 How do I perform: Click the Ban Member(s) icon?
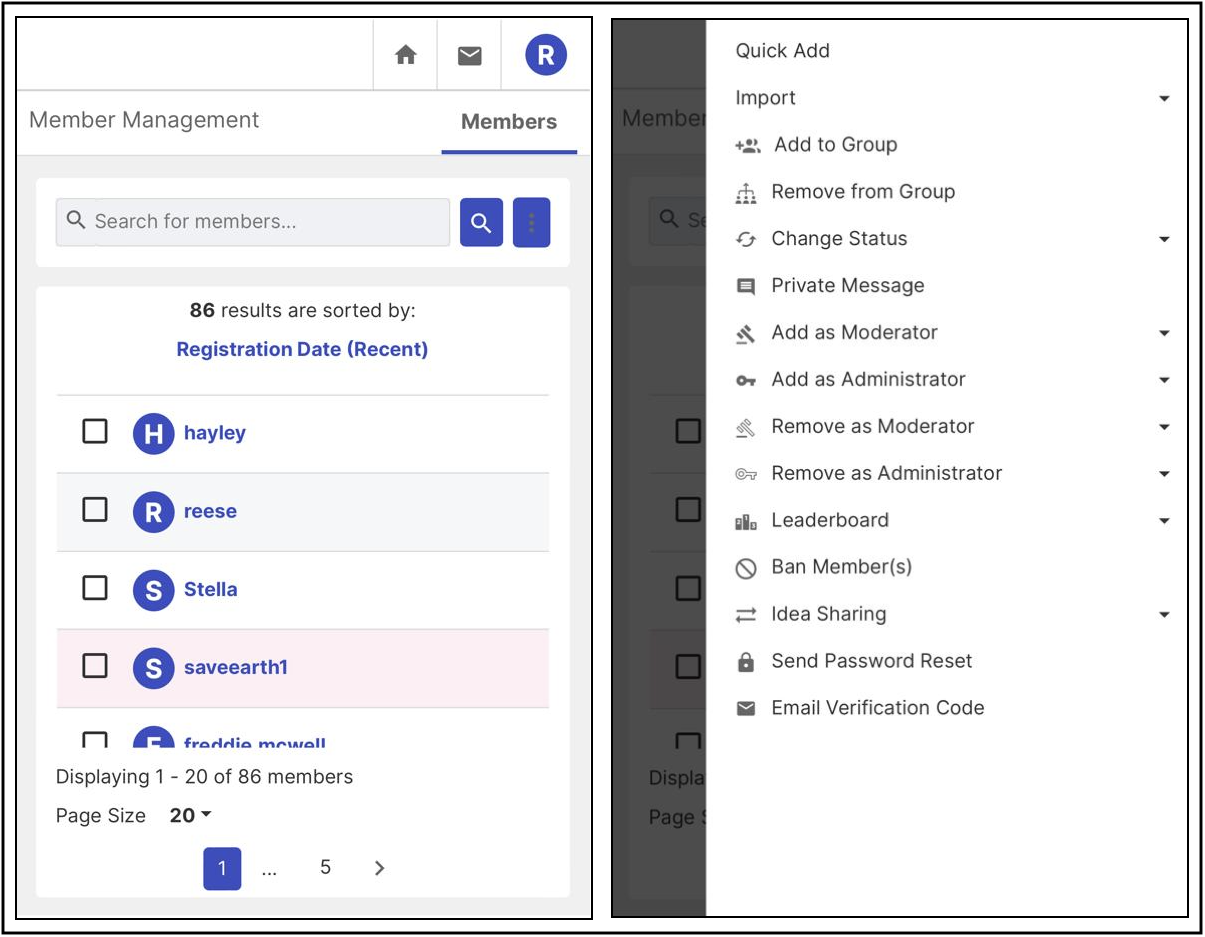point(746,568)
